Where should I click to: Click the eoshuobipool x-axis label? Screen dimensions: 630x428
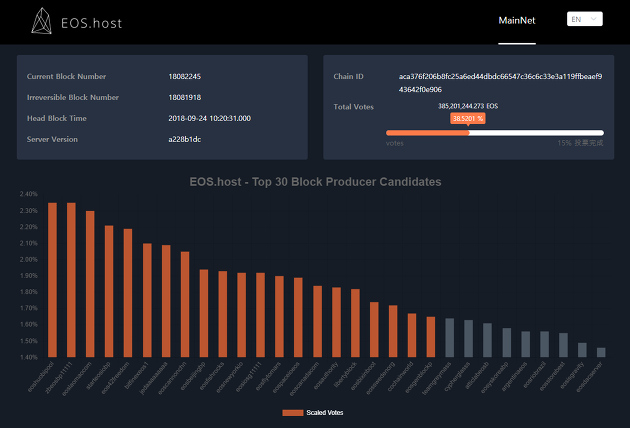(41, 377)
